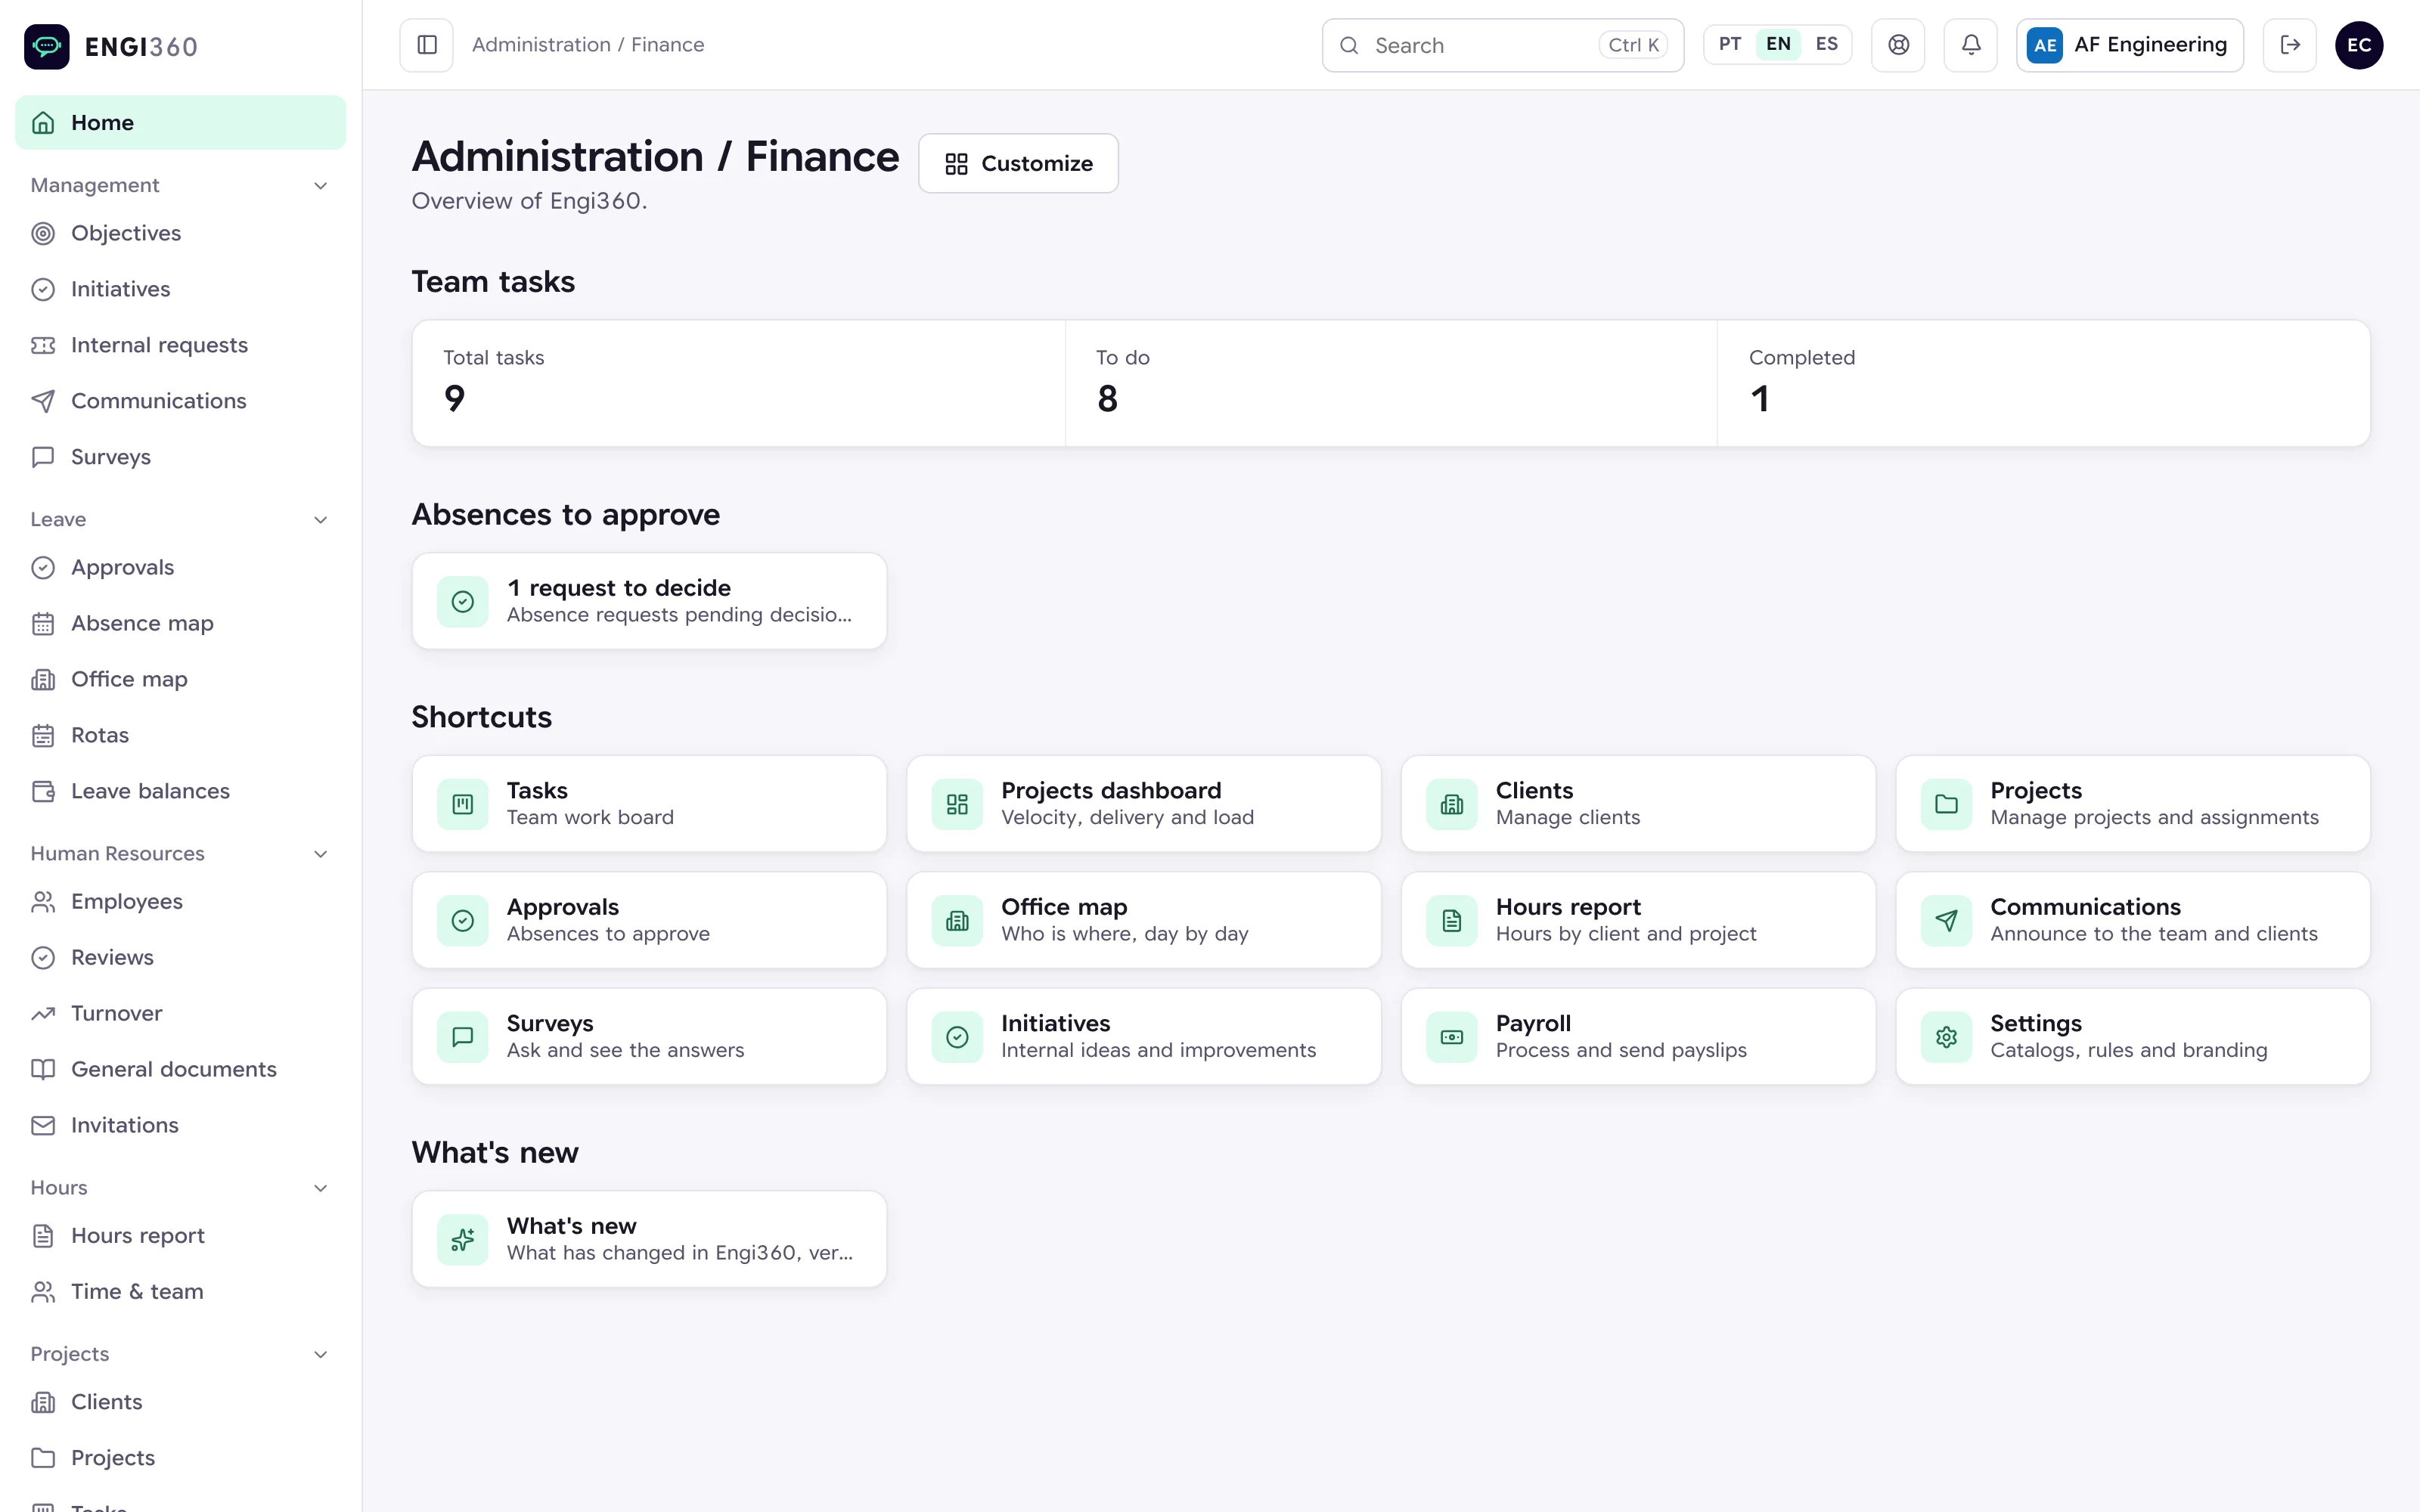
Task: Open Rotas in the sidebar
Action: [x=180, y=735]
